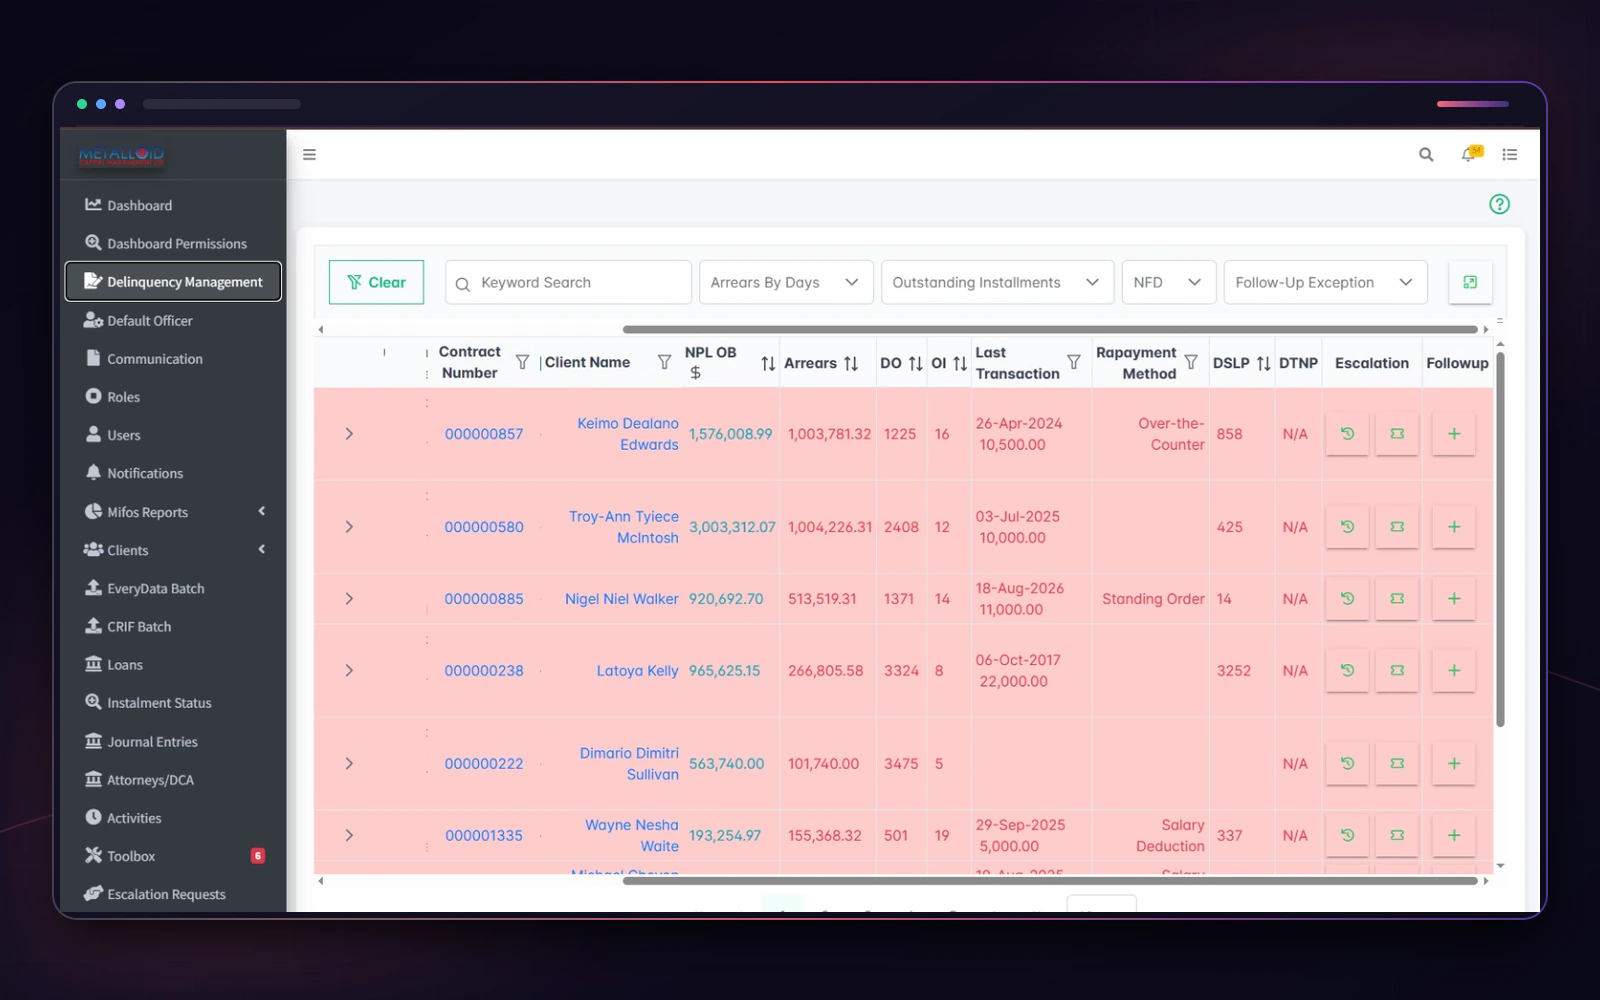Image resolution: width=1600 pixels, height=1000 pixels.
Task: Click the green help question-mark icon
Action: pyautogui.click(x=1499, y=204)
